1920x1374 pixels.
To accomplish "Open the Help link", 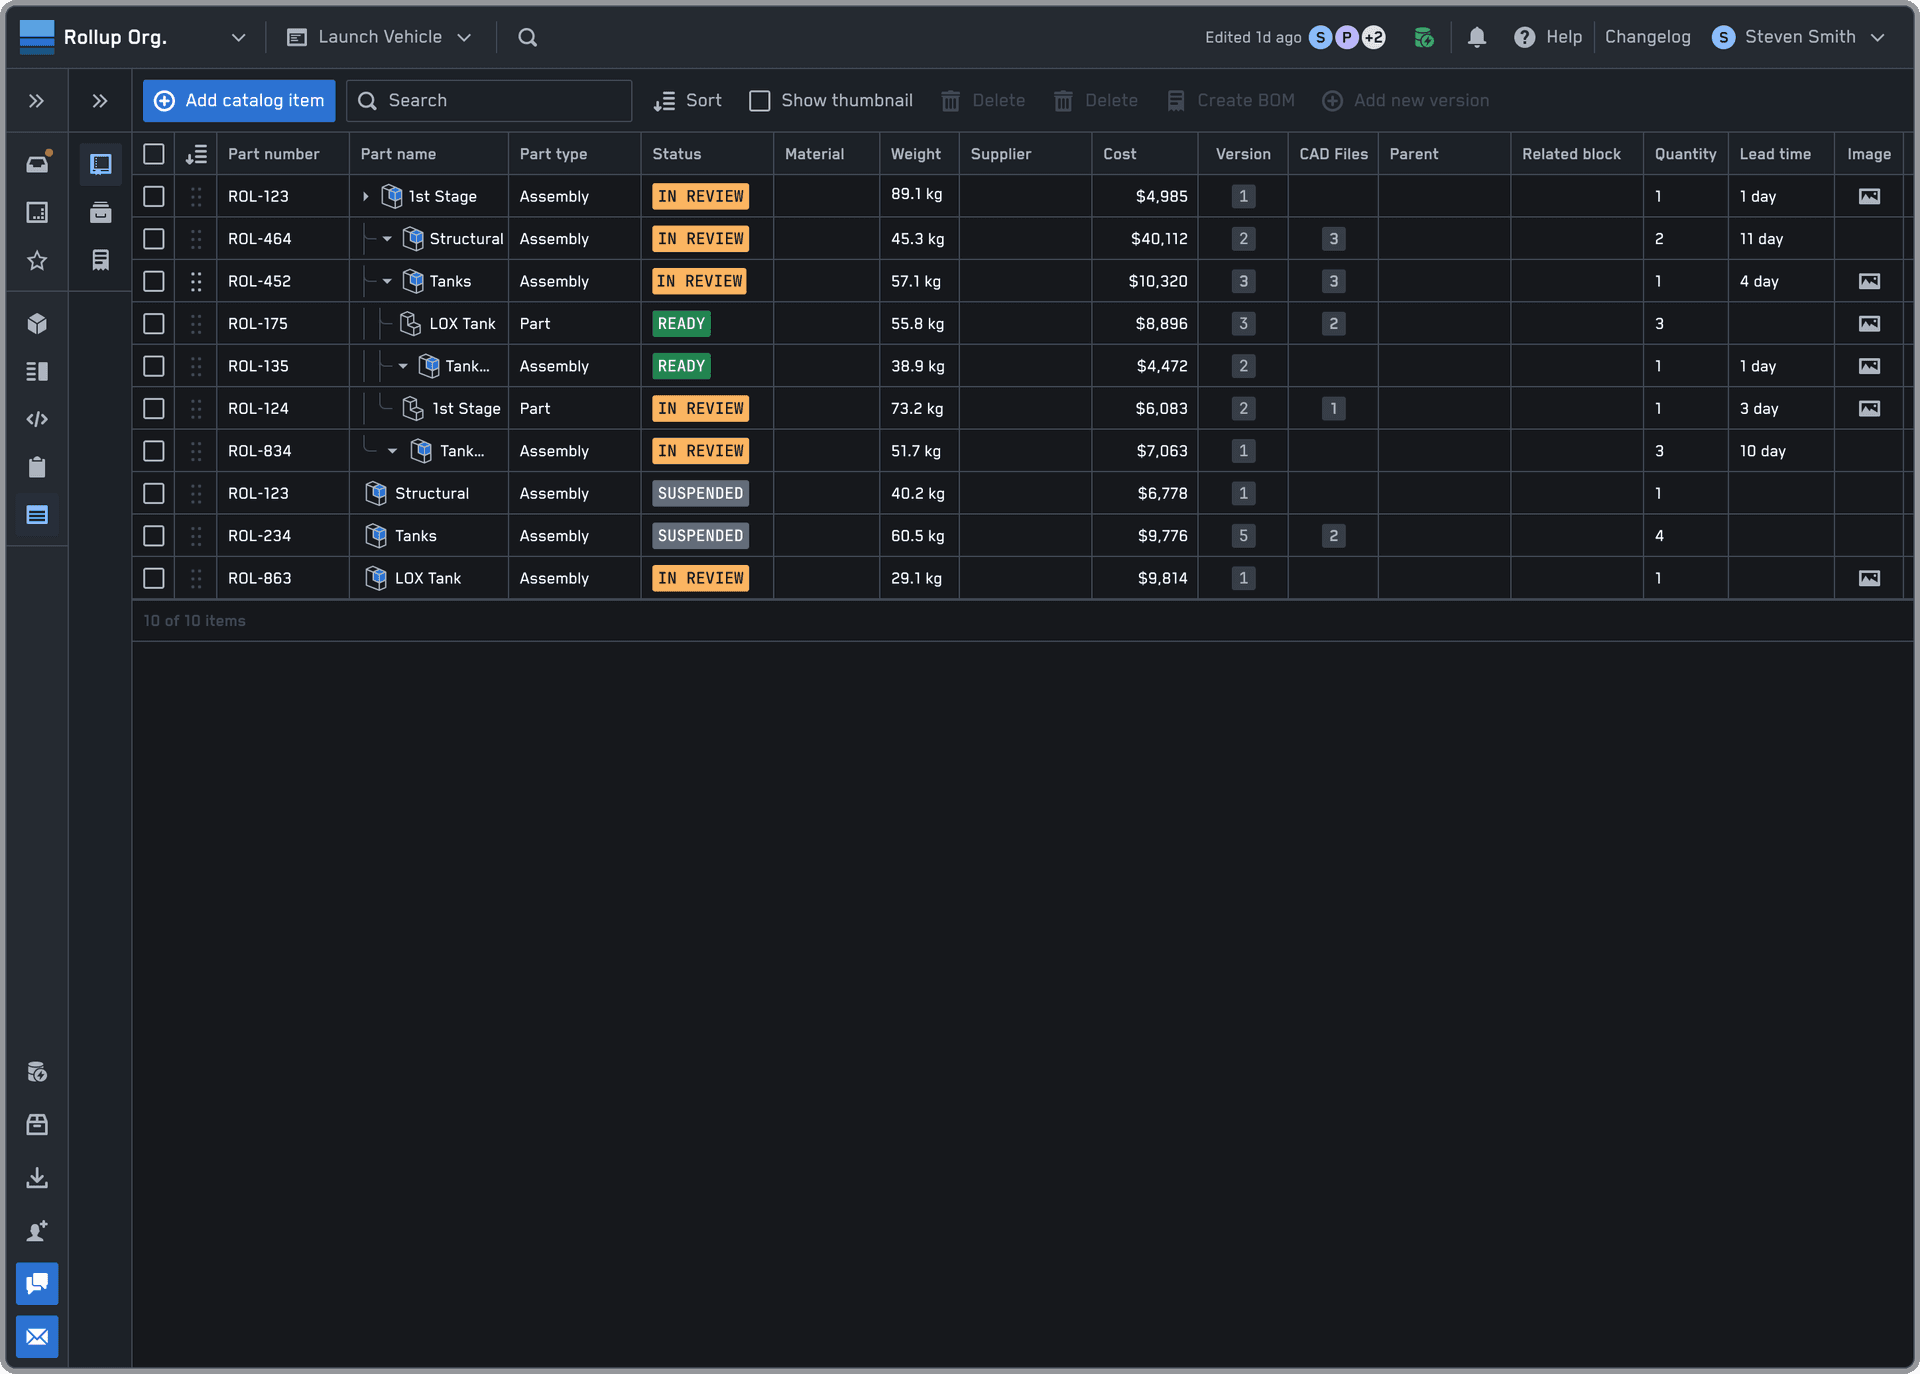I will coord(1548,37).
